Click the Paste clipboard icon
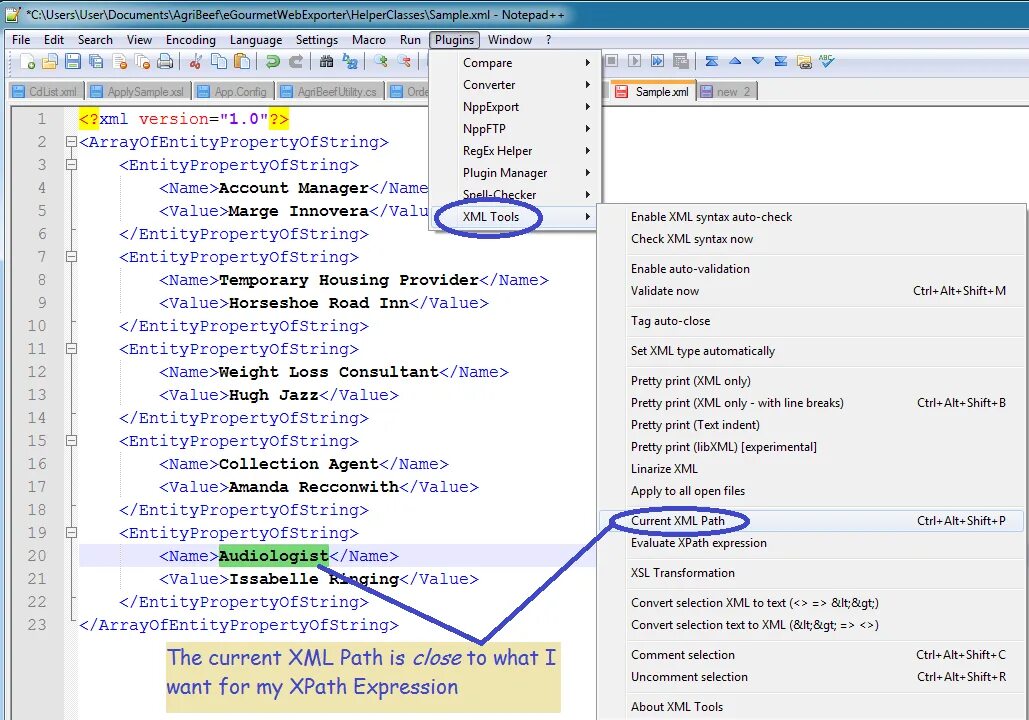 (242, 62)
